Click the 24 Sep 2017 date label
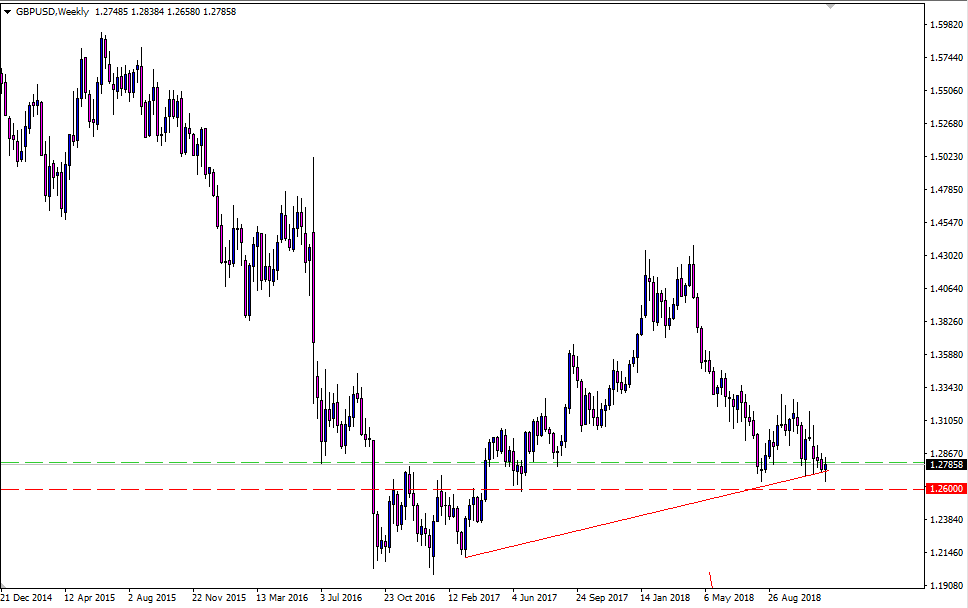The height and width of the screenshot is (608, 968). point(602,598)
